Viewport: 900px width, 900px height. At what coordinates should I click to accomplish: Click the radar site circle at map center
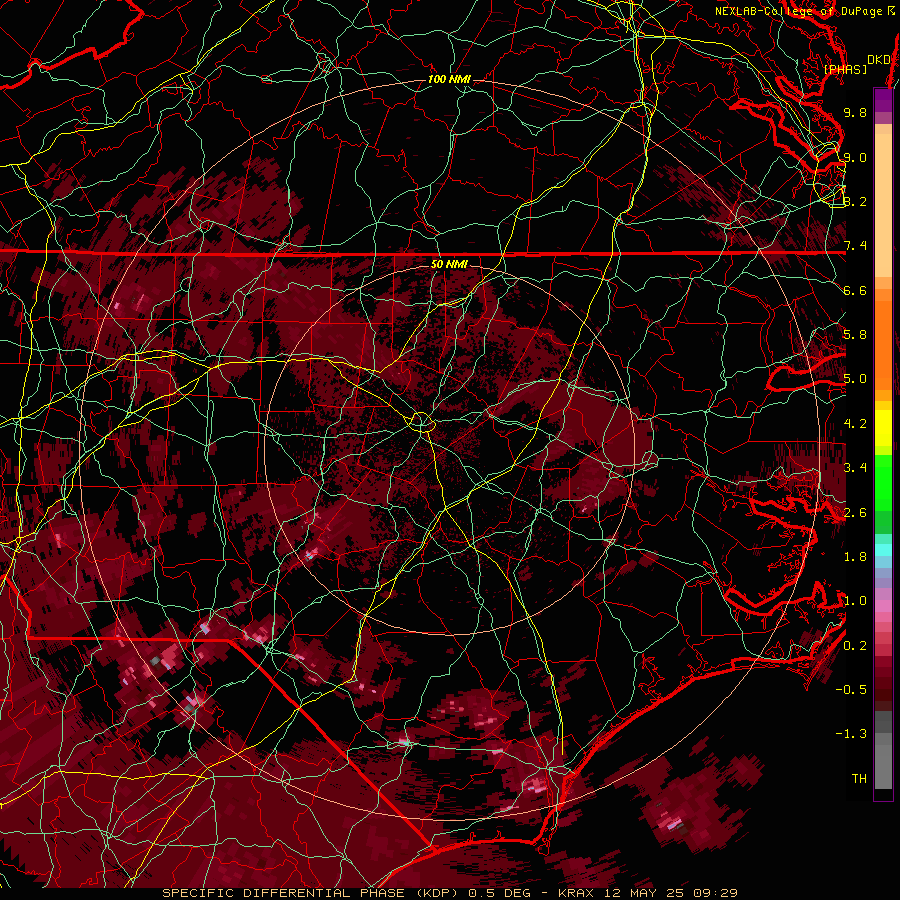click(422, 422)
